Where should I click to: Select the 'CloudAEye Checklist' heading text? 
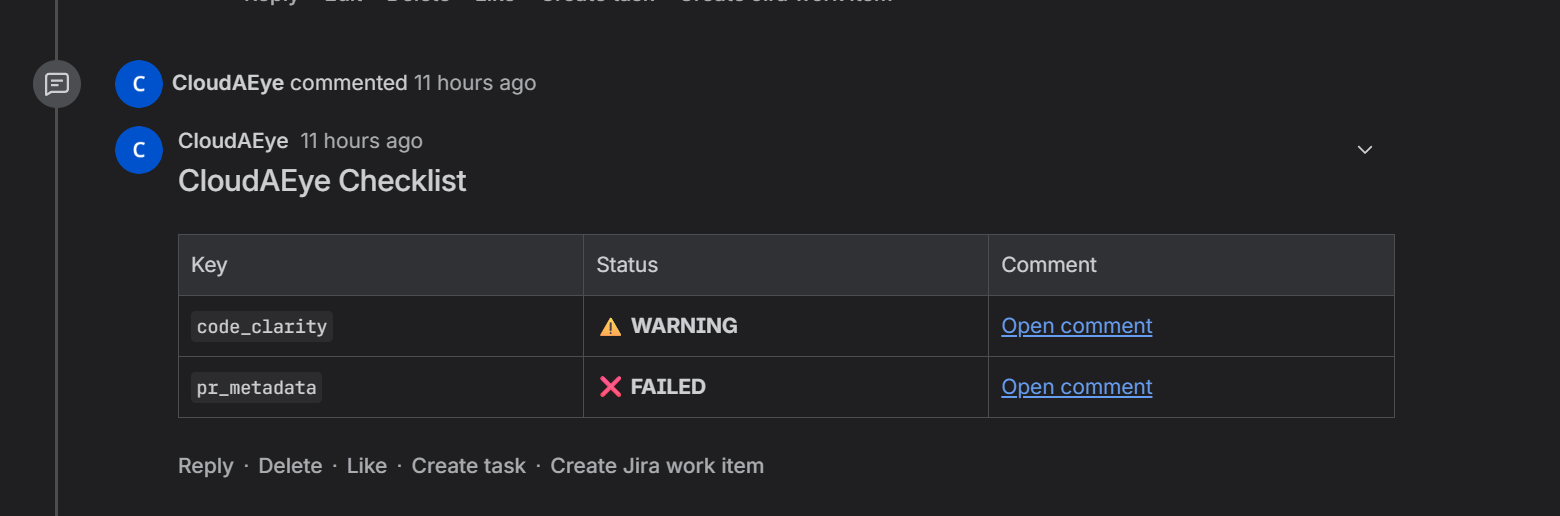(x=322, y=181)
